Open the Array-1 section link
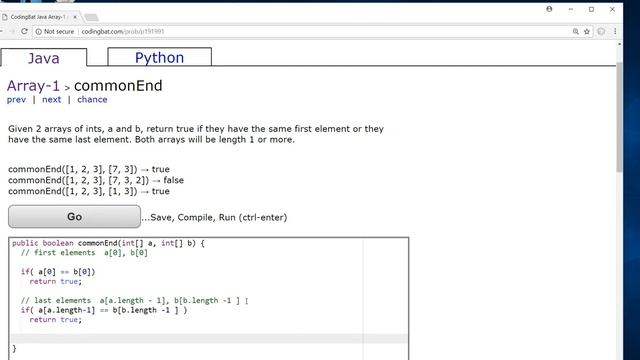The image size is (640, 360). 33,86
